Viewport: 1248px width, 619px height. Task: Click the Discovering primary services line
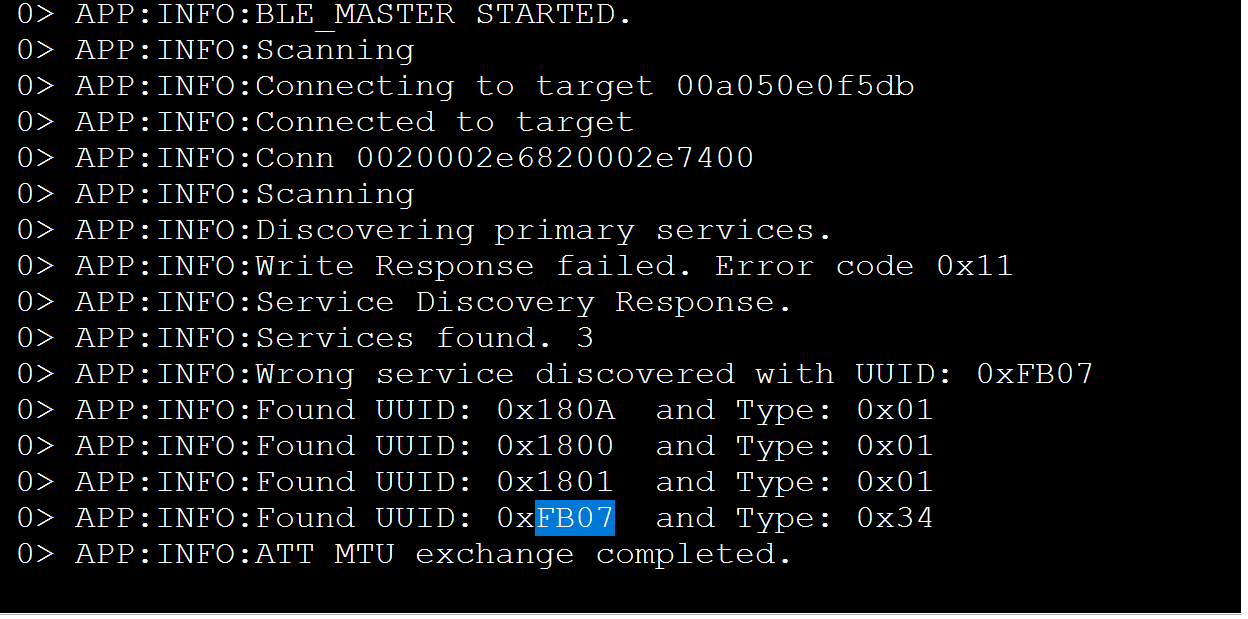point(424,230)
